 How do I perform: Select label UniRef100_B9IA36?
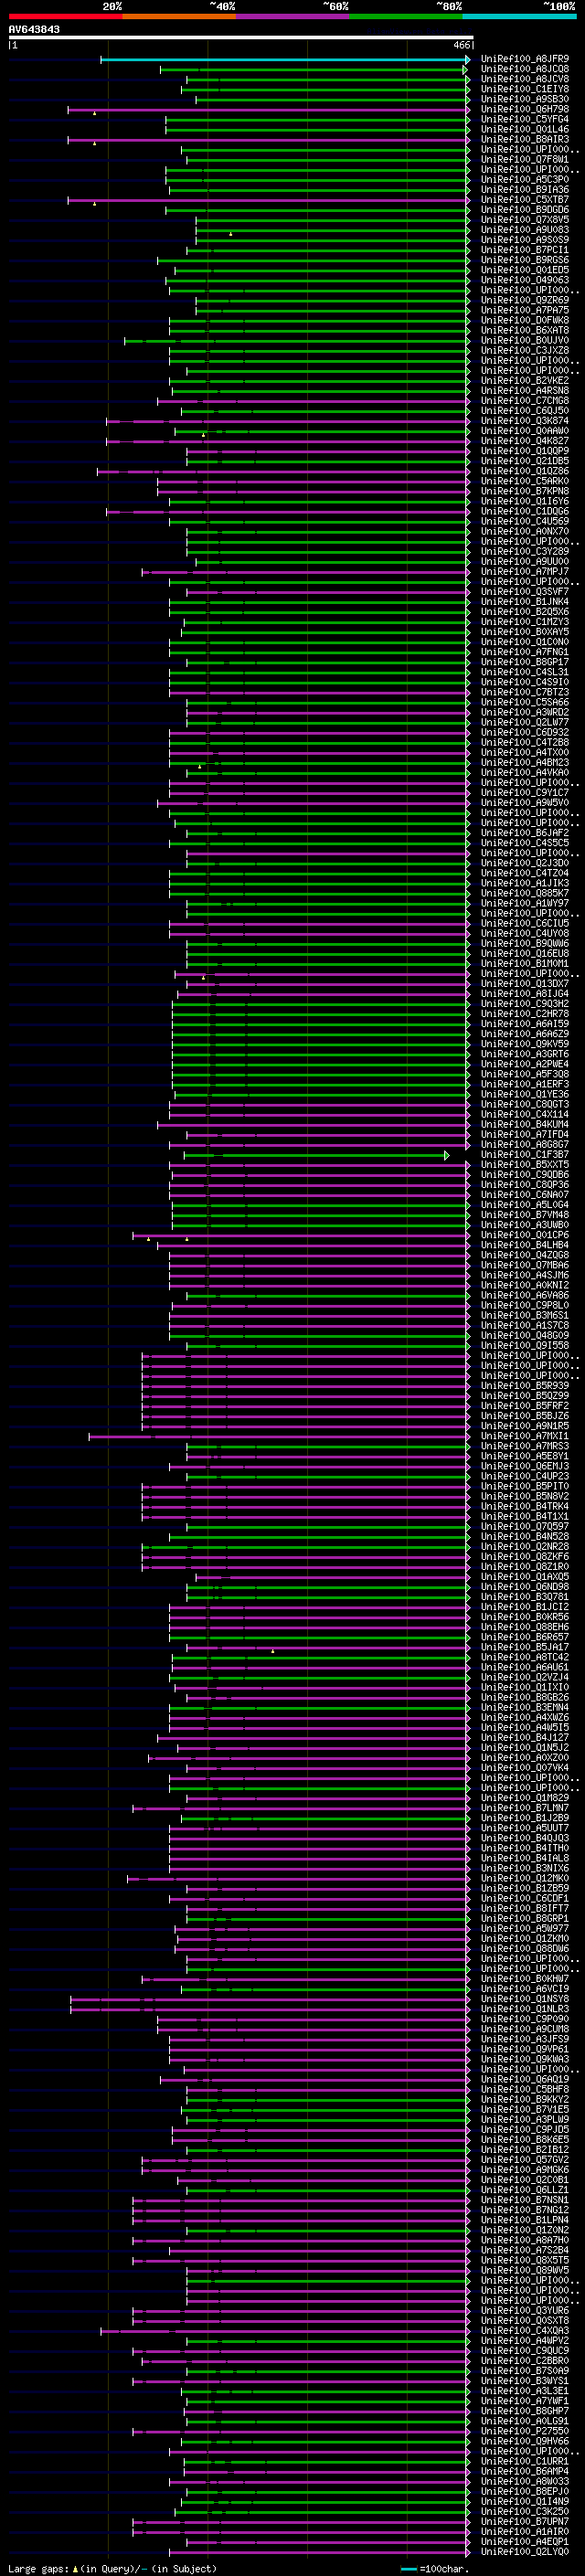tap(525, 190)
